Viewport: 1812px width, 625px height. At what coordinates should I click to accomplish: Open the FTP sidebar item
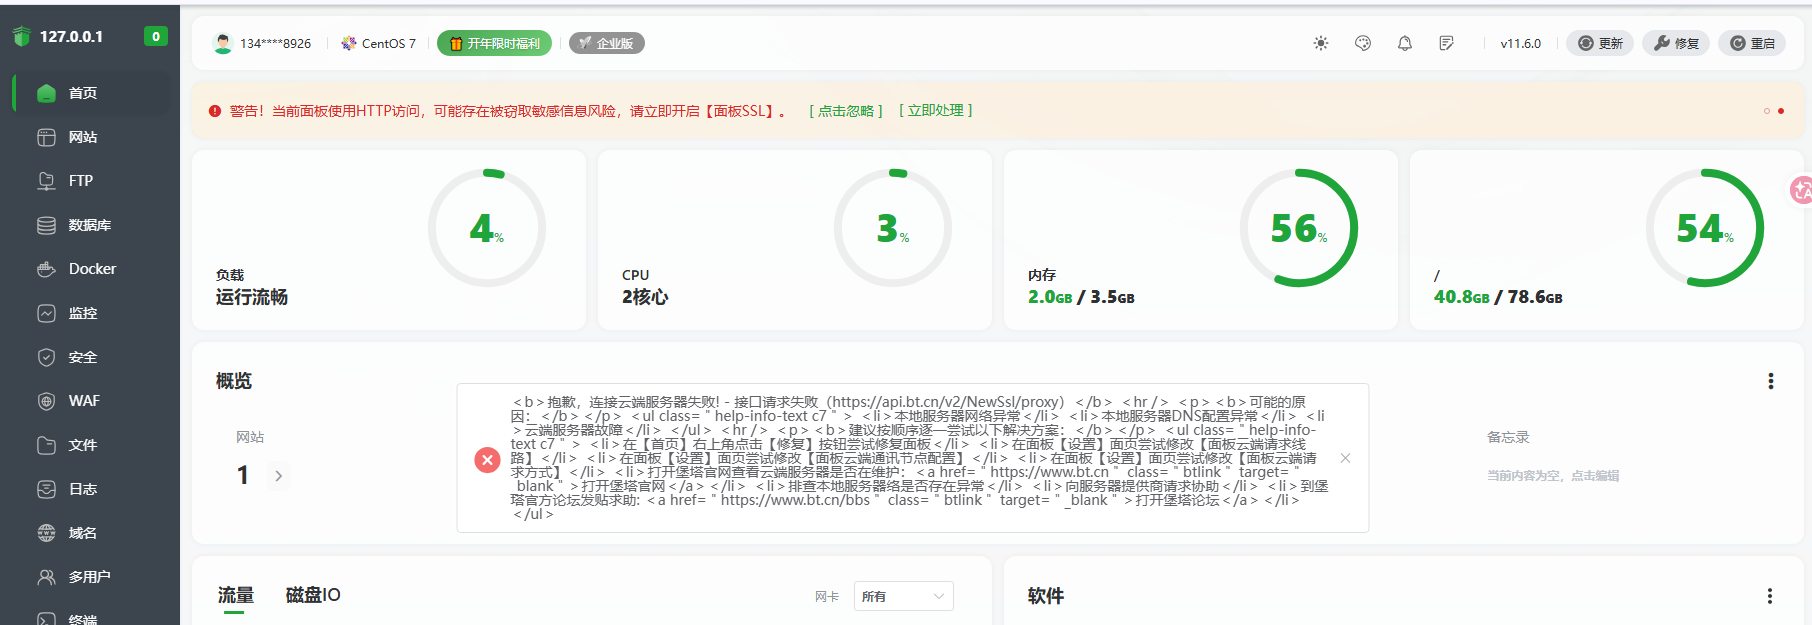[x=91, y=181]
